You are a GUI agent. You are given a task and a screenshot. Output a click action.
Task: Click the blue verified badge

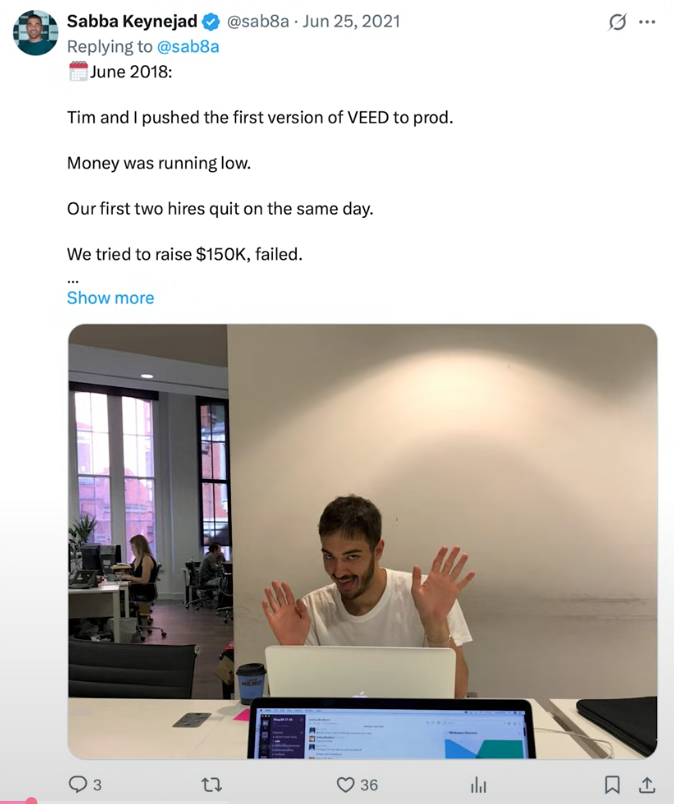(211, 22)
